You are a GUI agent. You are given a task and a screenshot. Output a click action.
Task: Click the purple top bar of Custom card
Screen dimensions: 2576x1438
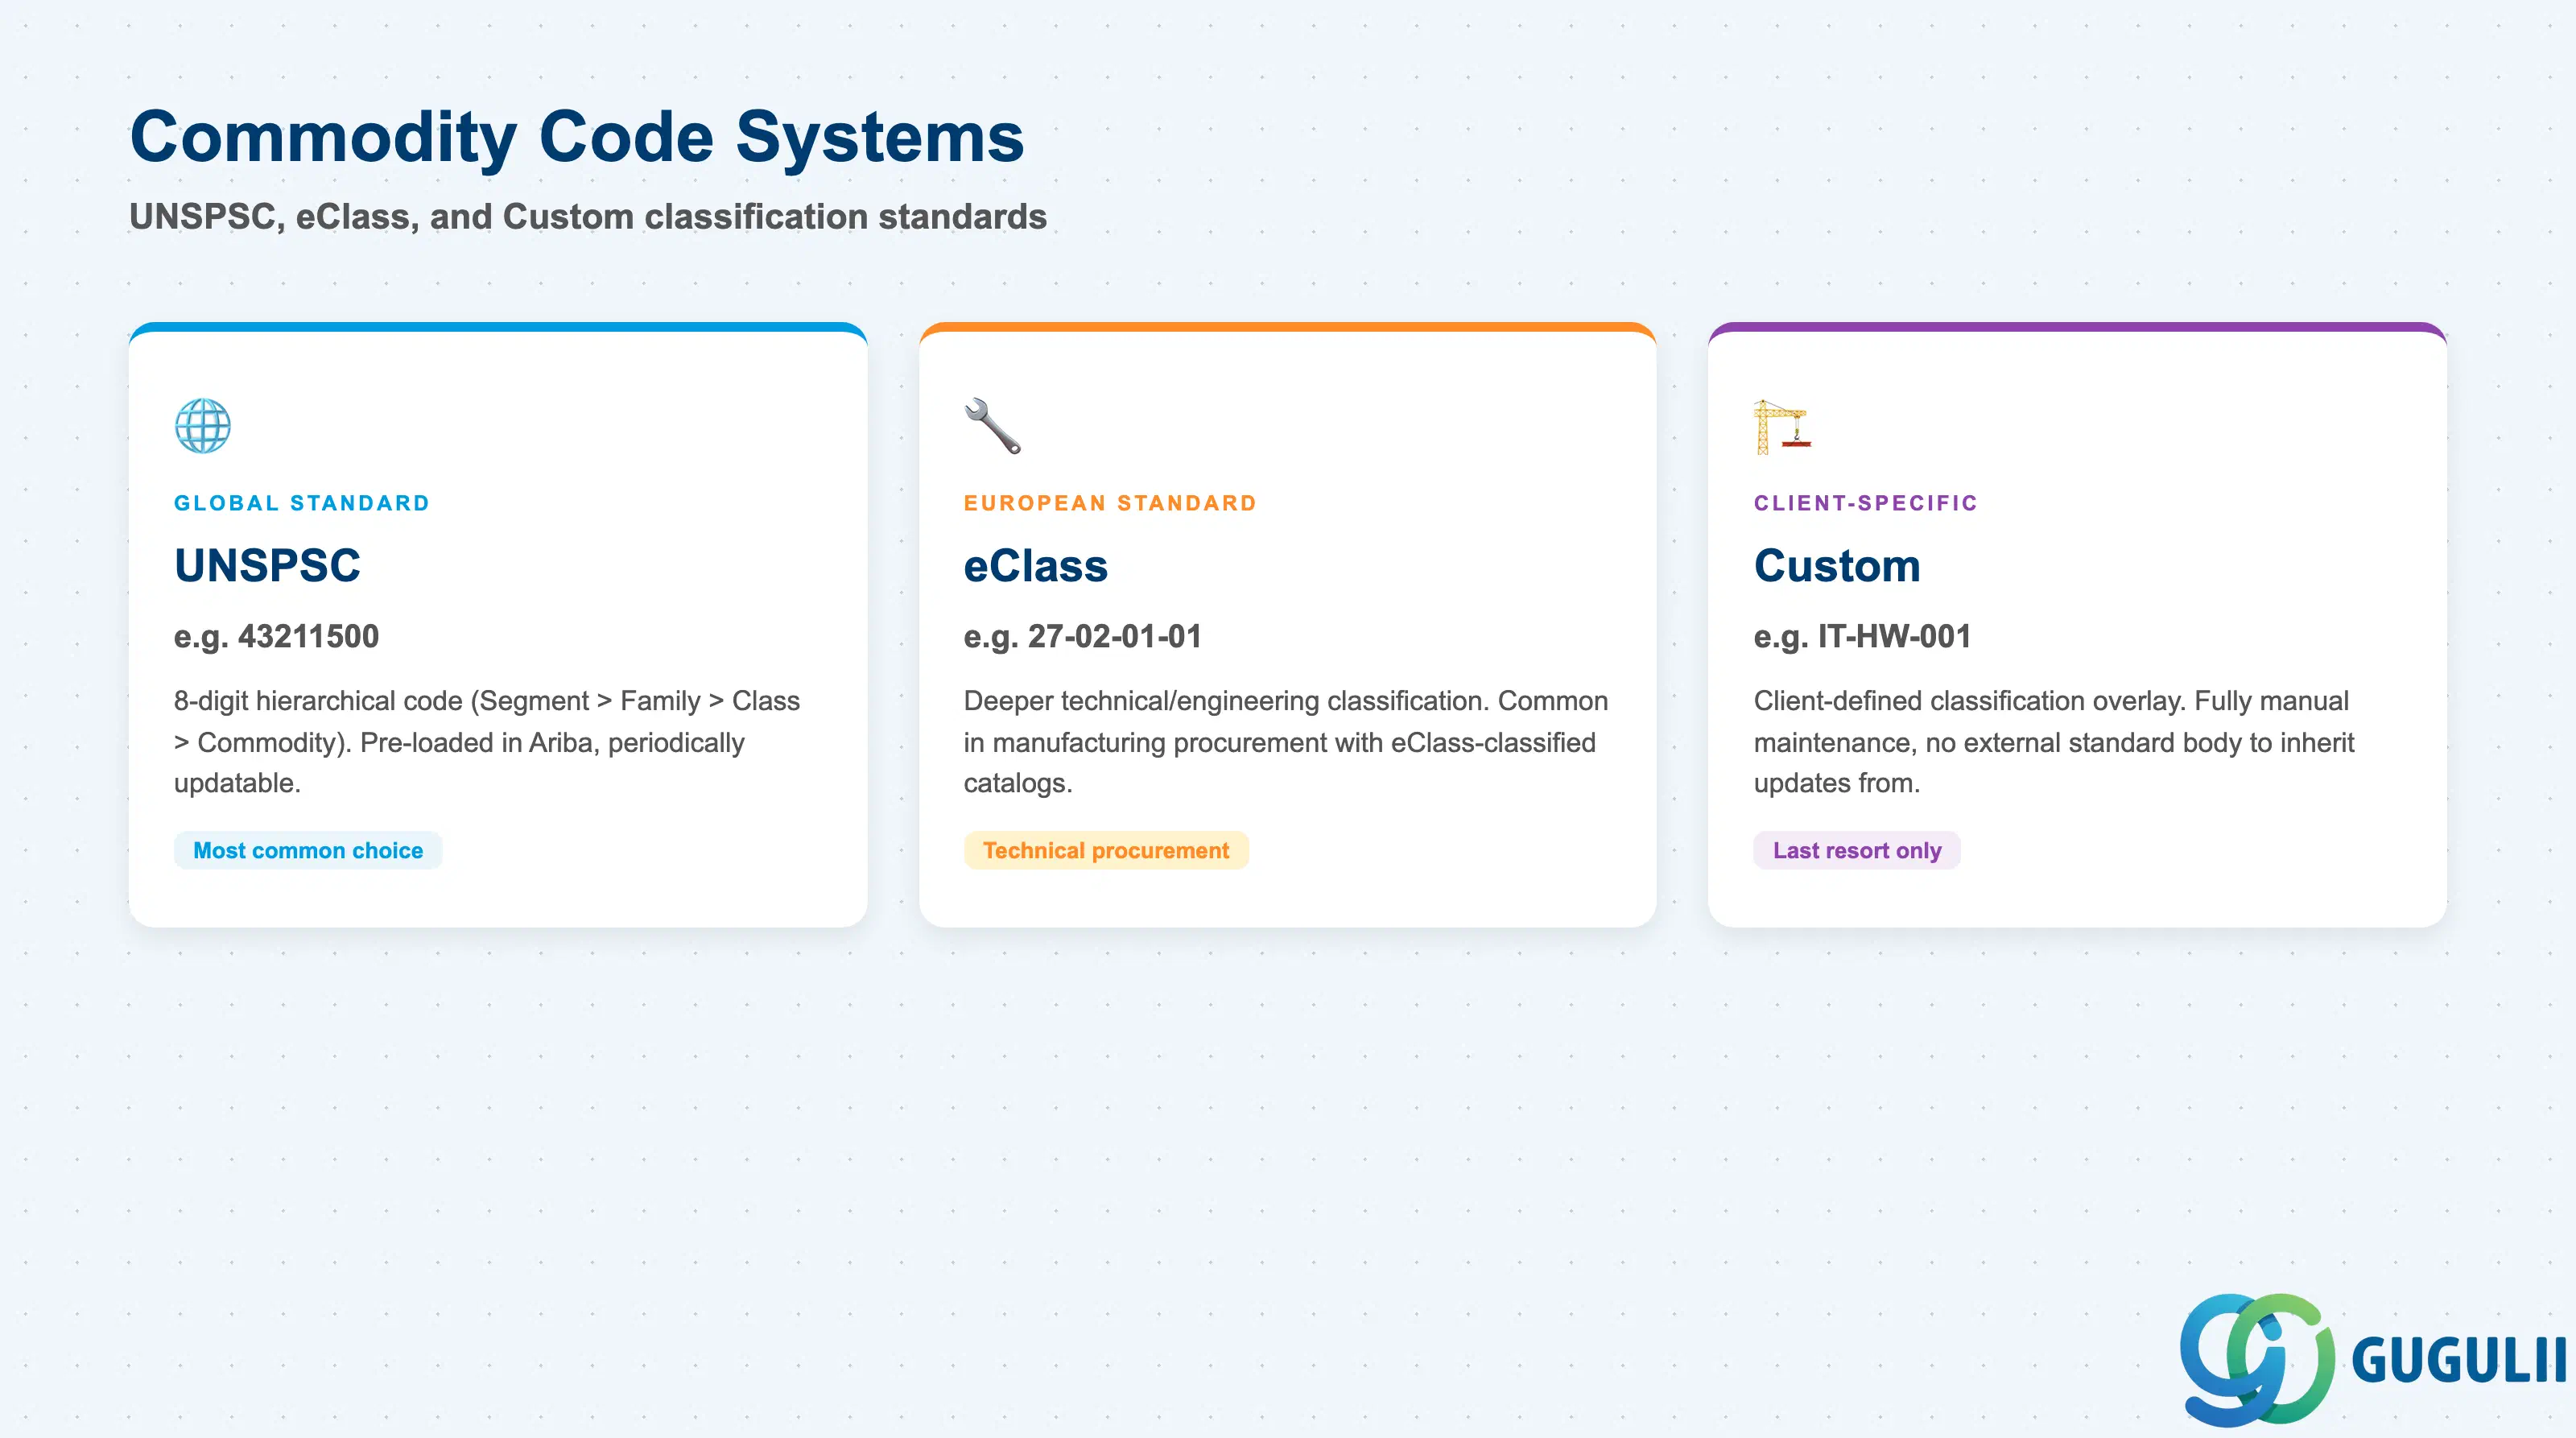tap(2077, 327)
